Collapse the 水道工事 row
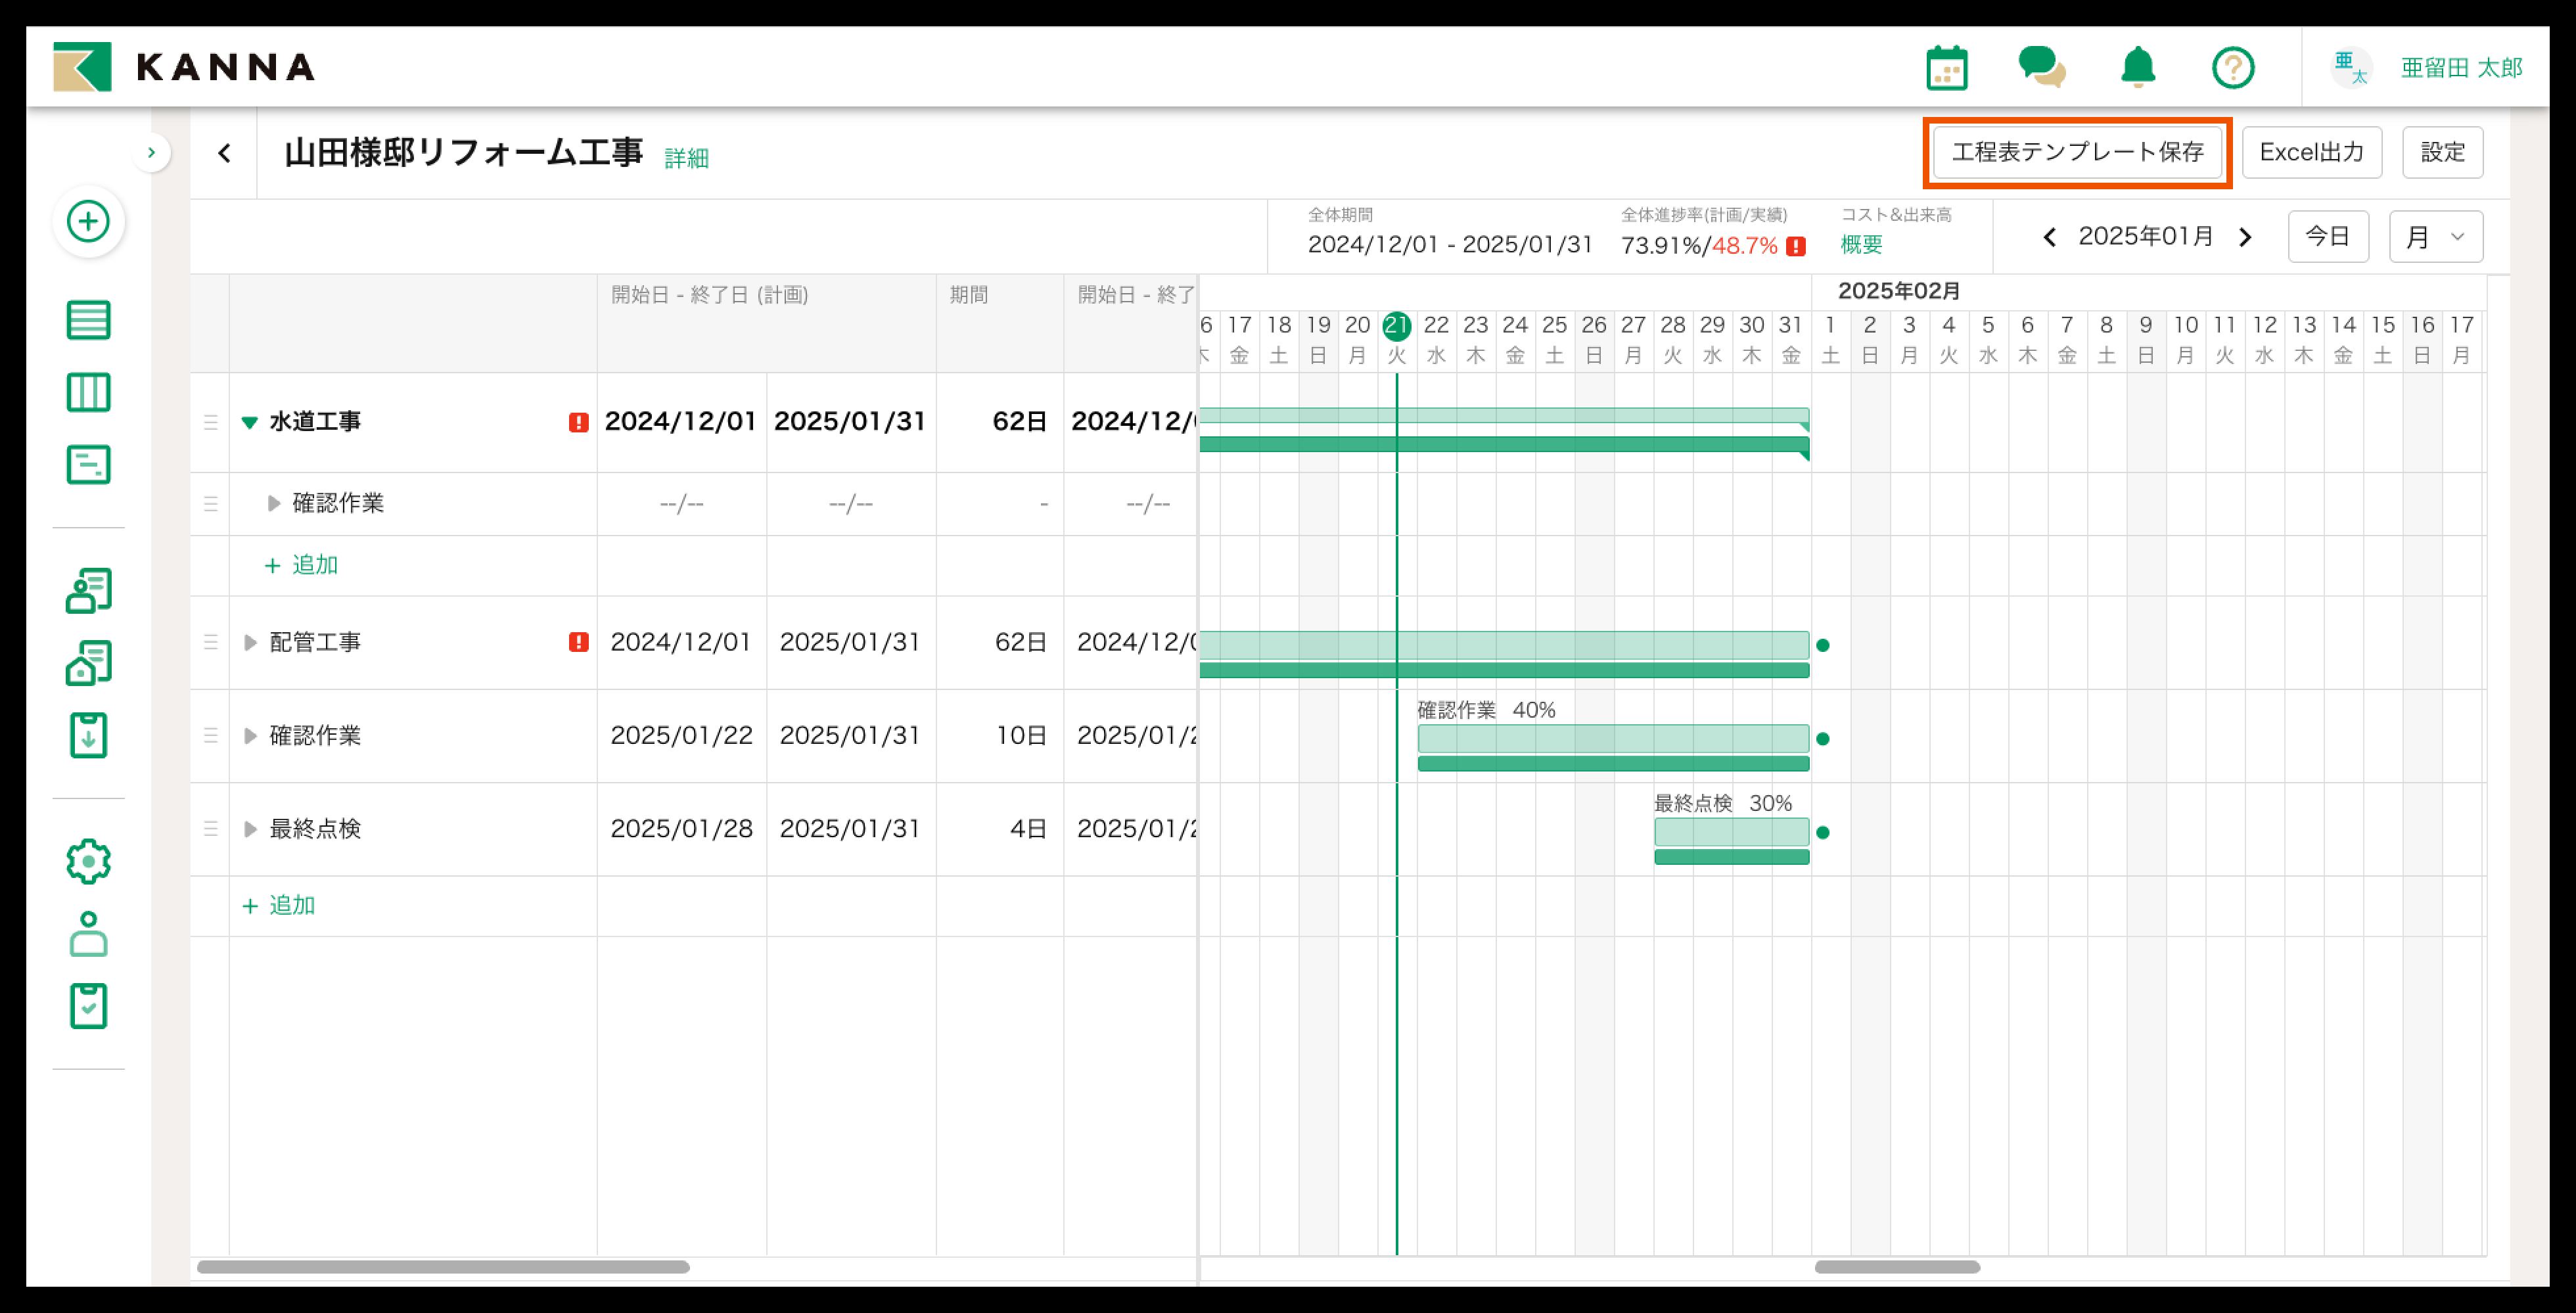The height and width of the screenshot is (1313, 2576). coord(250,422)
